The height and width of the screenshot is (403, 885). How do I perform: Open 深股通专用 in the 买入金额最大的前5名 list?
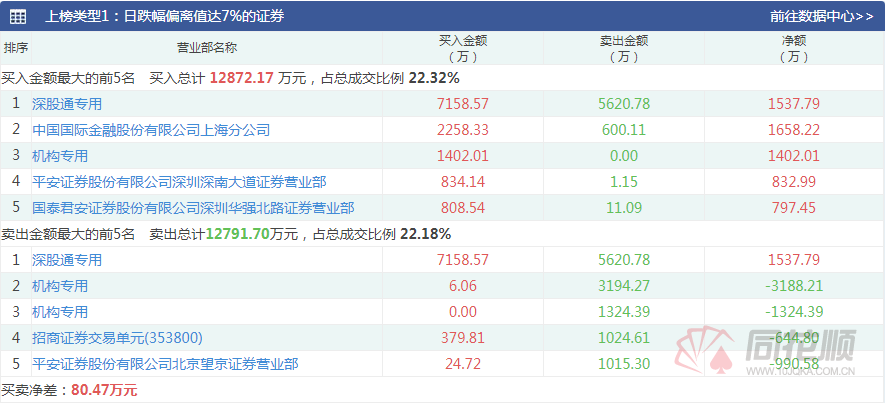point(67,104)
